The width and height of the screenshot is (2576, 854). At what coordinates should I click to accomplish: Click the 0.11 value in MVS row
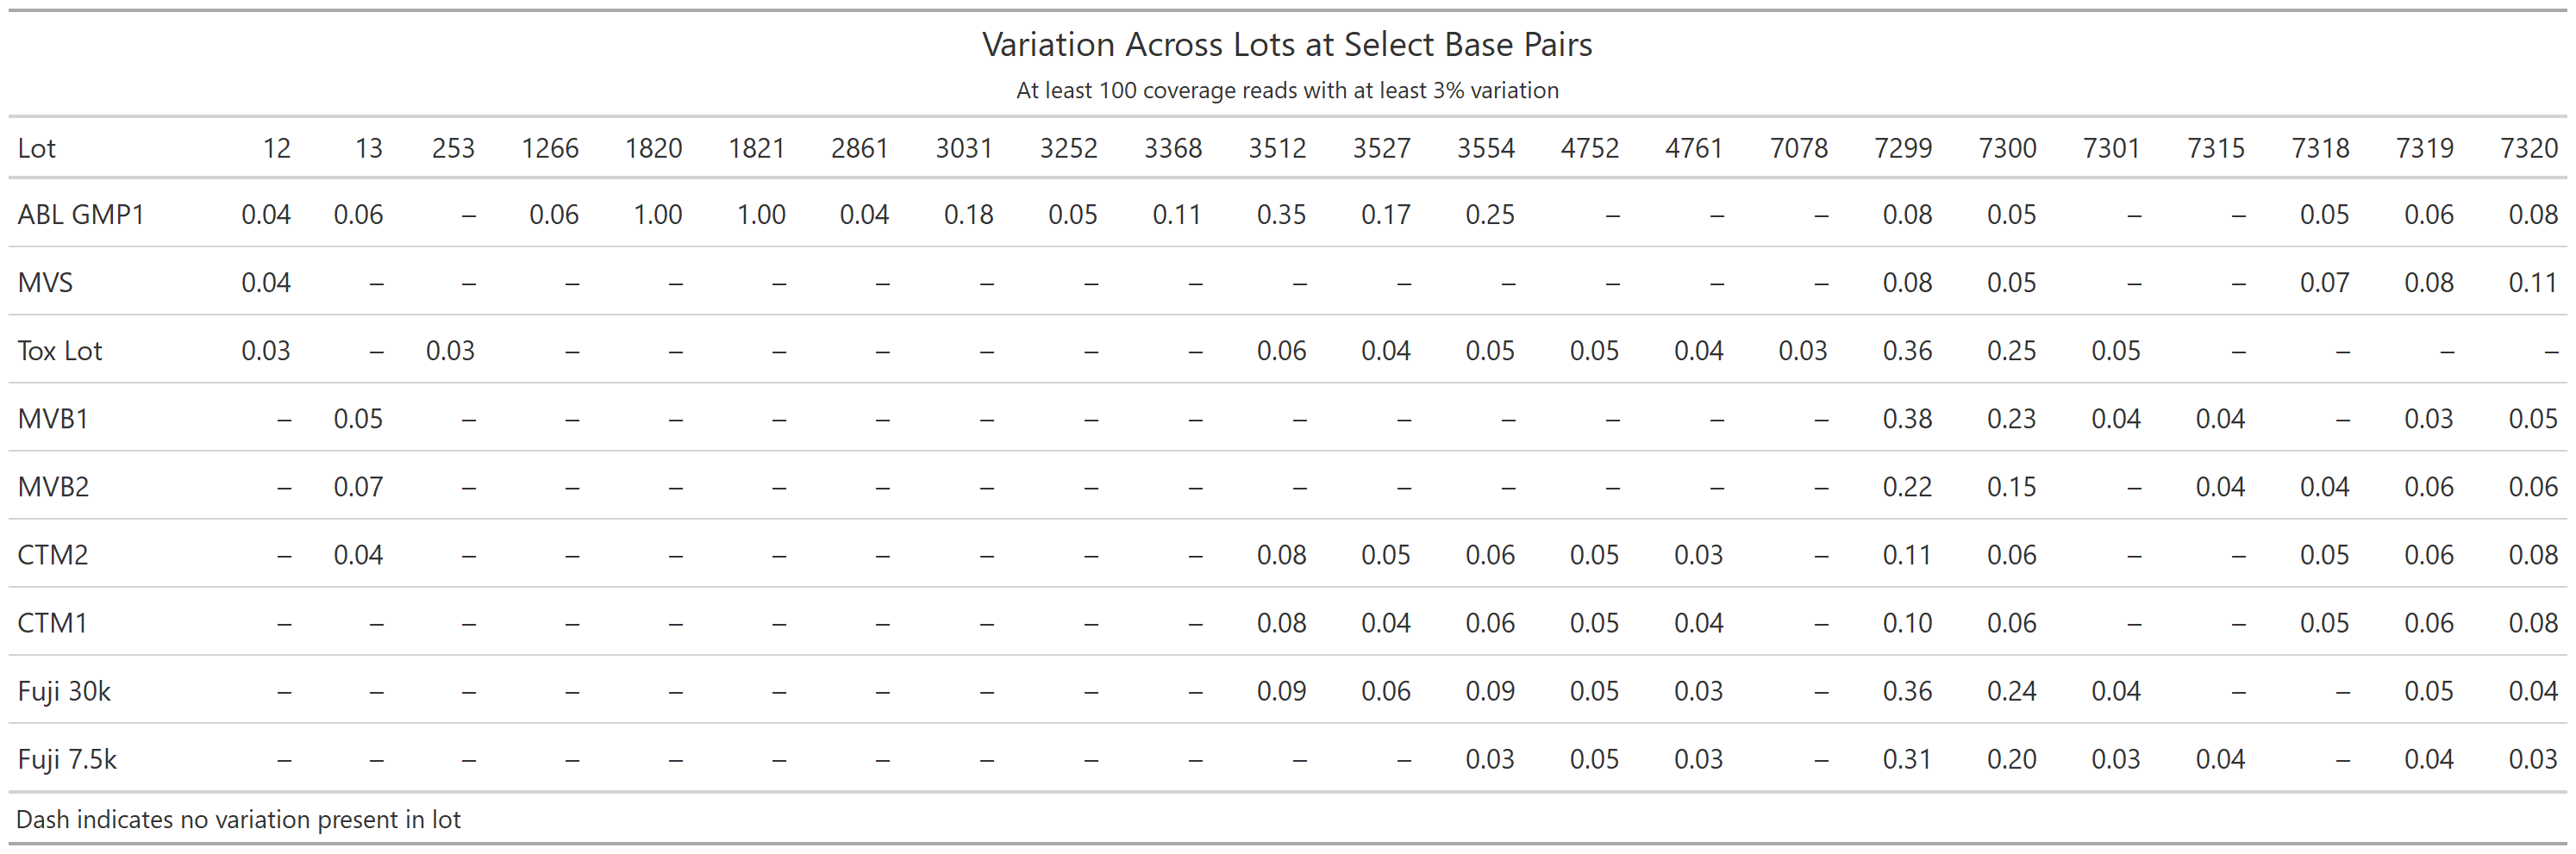pyautogui.click(x=2533, y=282)
